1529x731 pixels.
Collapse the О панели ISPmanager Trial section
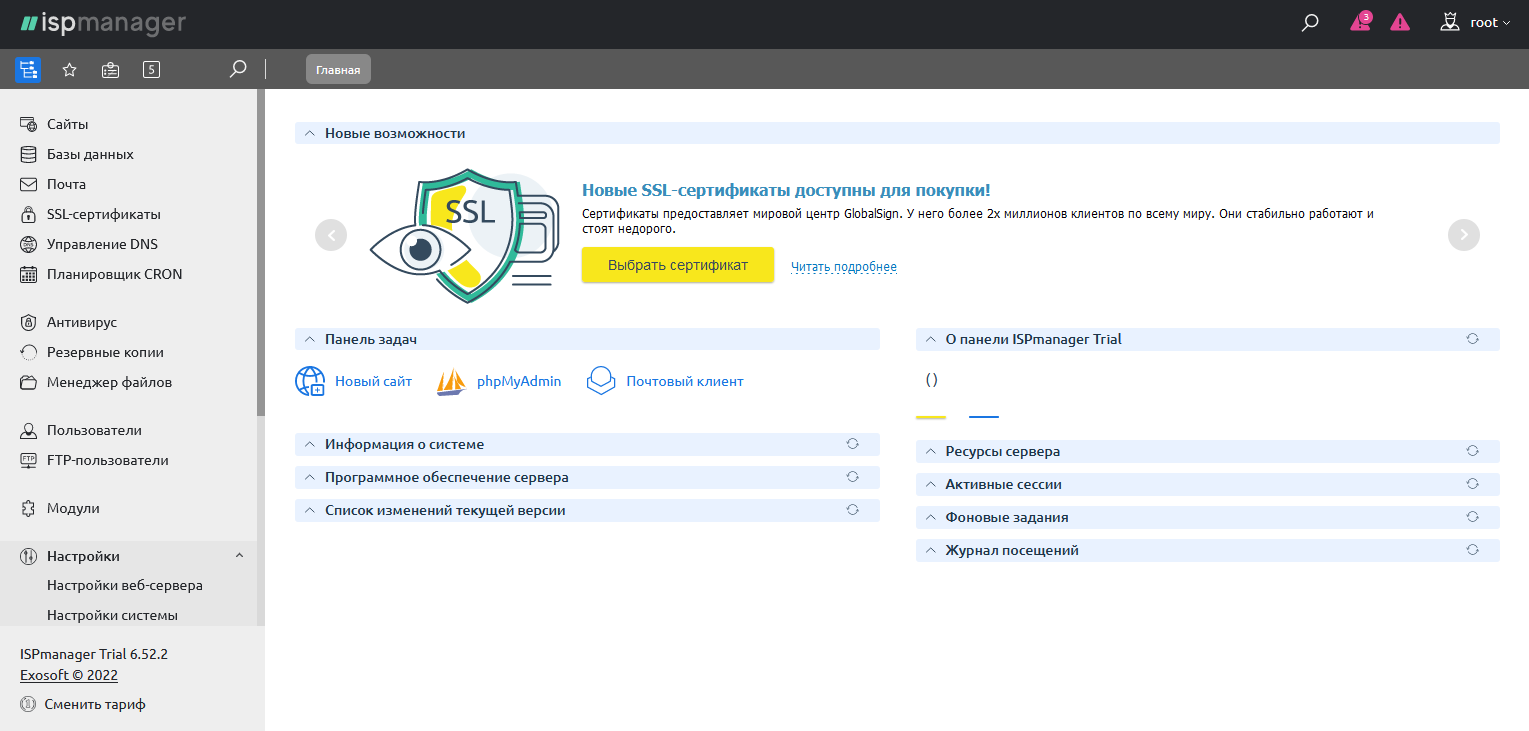pyautogui.click(x=931, y=339)
